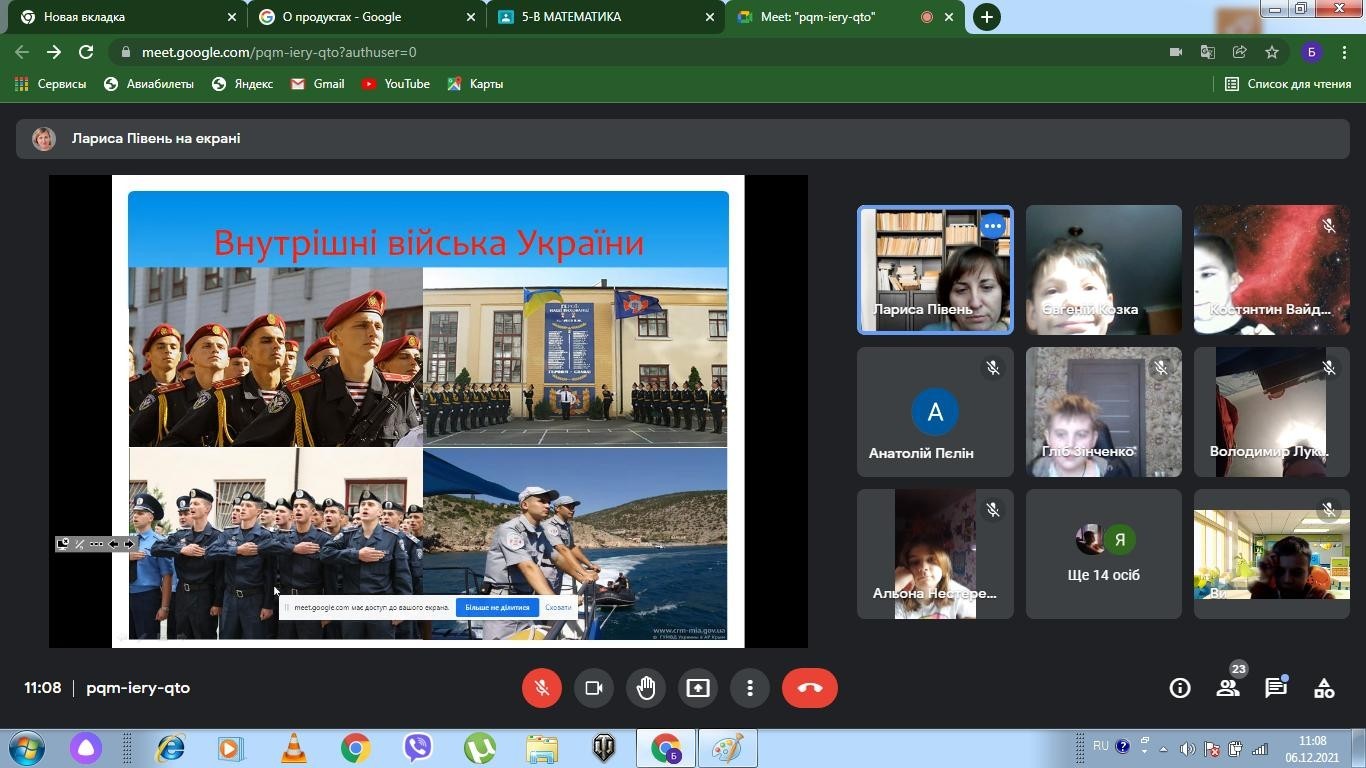Open Список для чтения reading list

(1288, 84)
